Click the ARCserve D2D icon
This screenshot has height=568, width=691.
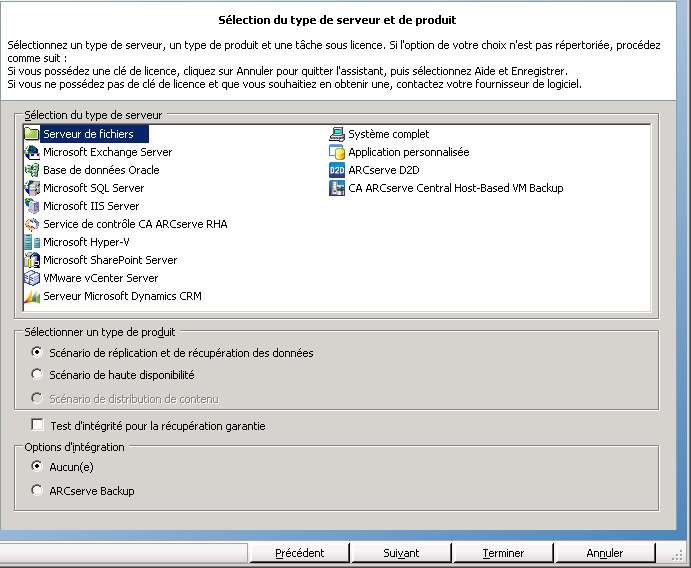pos(337,170)
